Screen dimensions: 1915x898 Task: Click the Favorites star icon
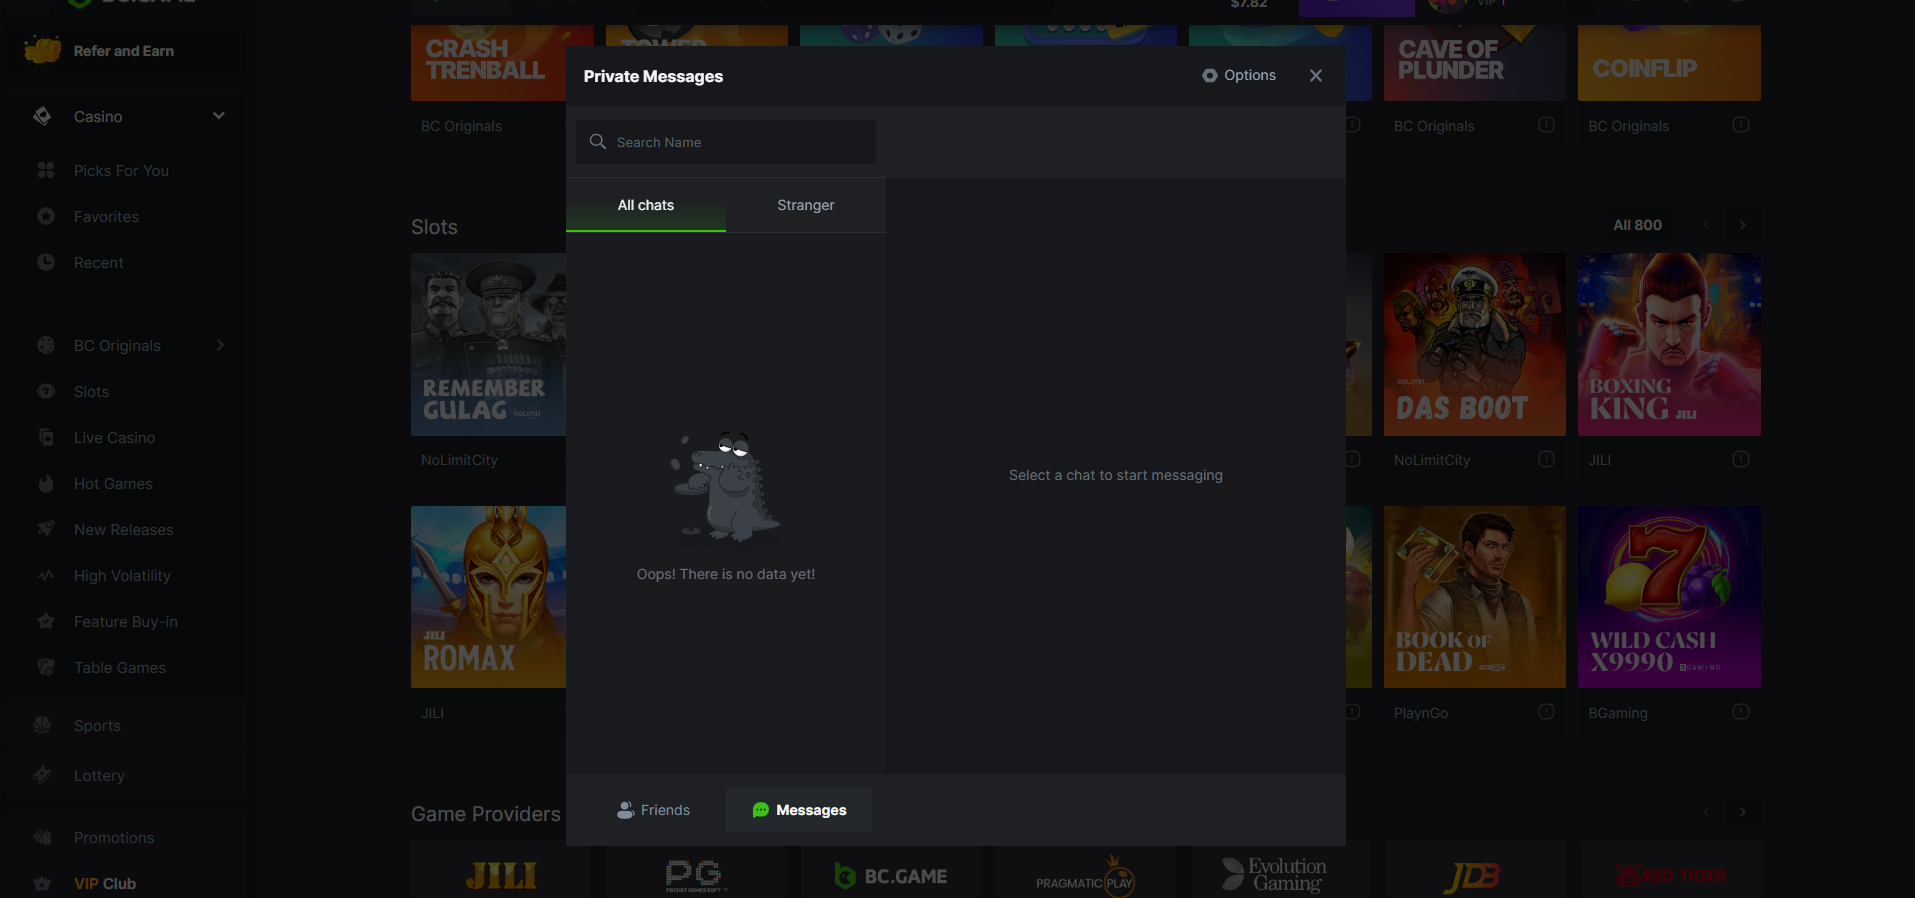tap(46, 216)
